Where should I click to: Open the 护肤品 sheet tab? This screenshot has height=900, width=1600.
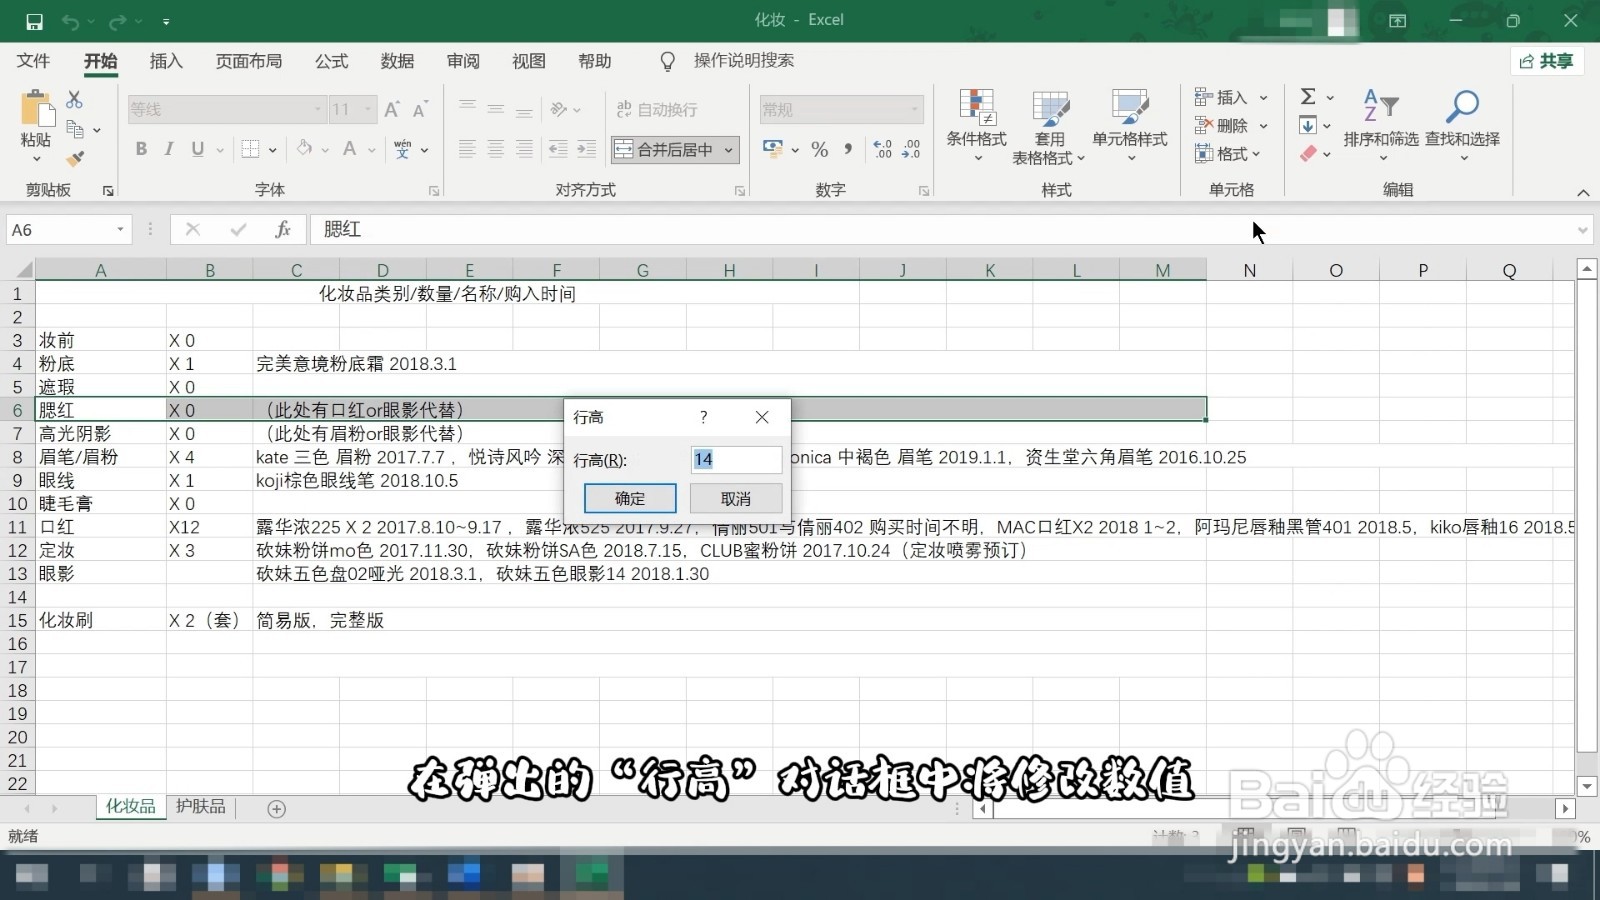coord(200,806)
